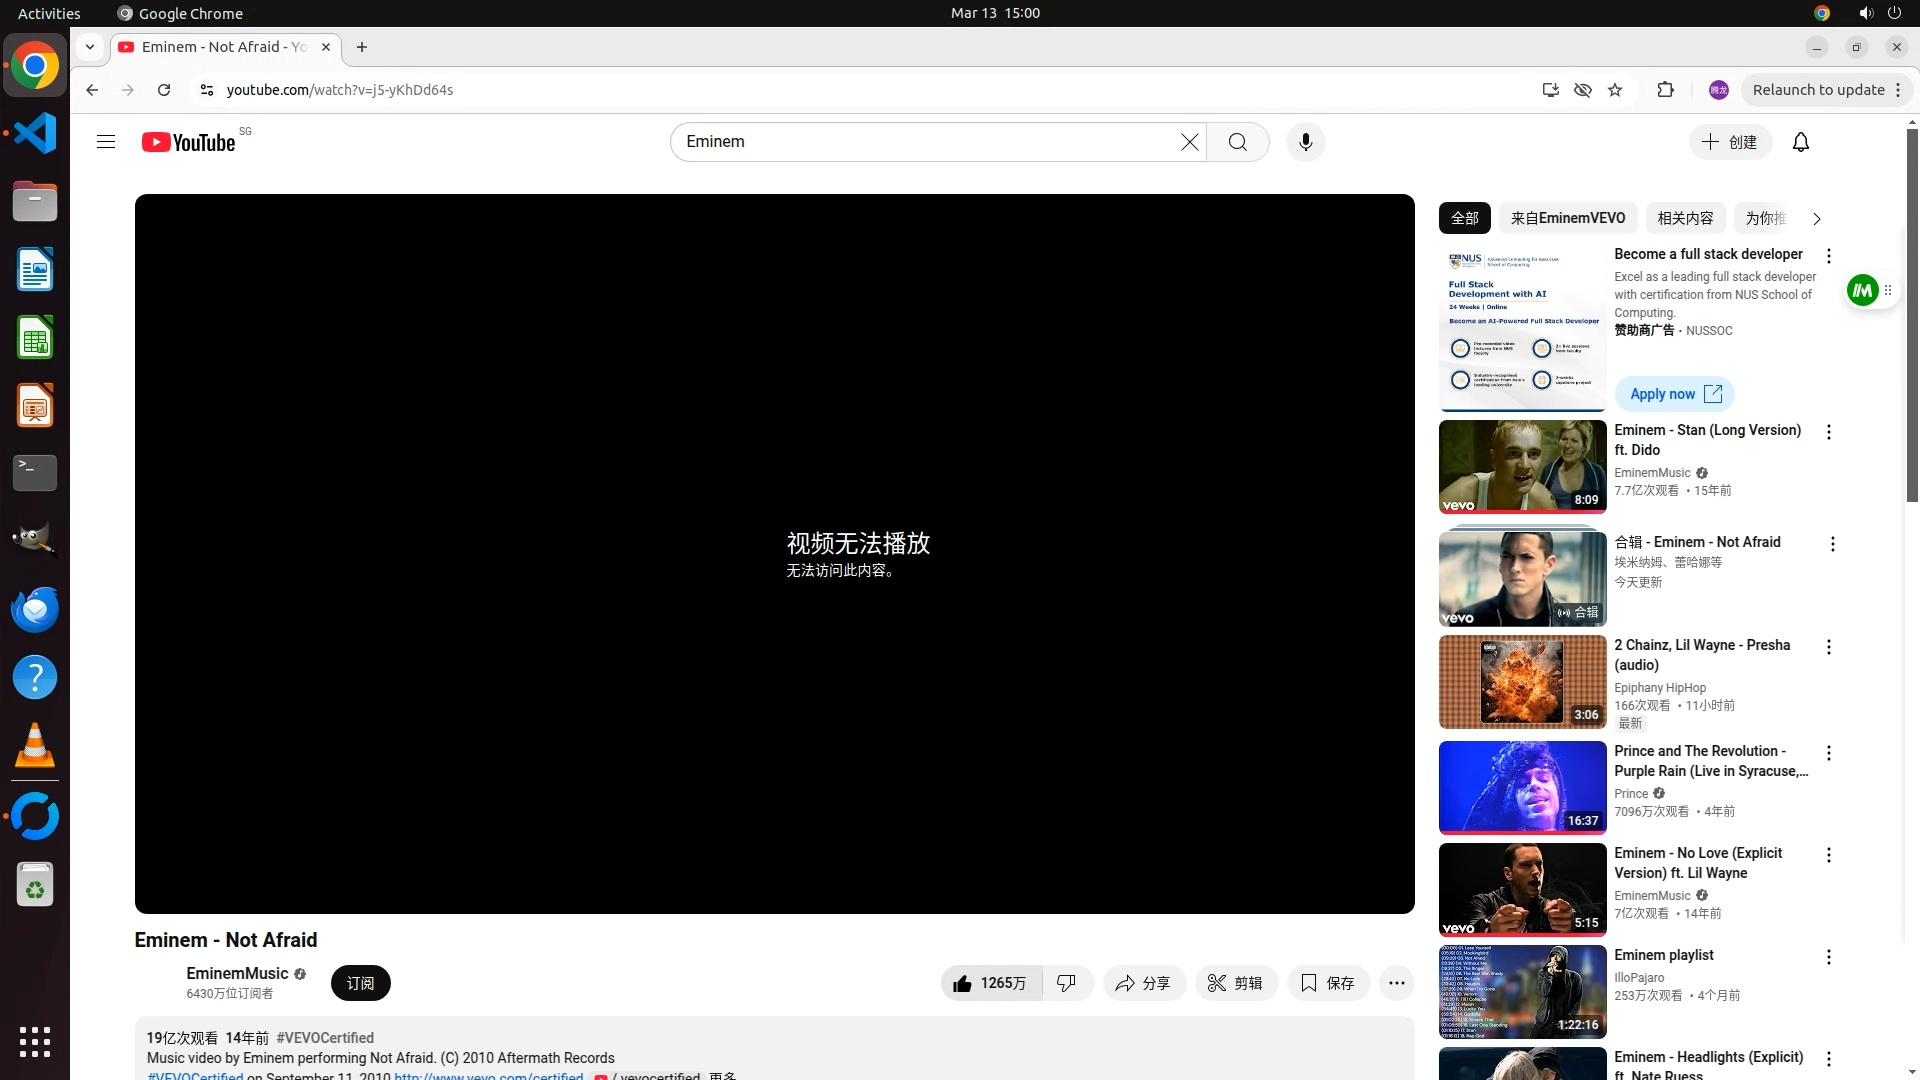Open the YouTube hamburger guide menu

click(106, 142)
